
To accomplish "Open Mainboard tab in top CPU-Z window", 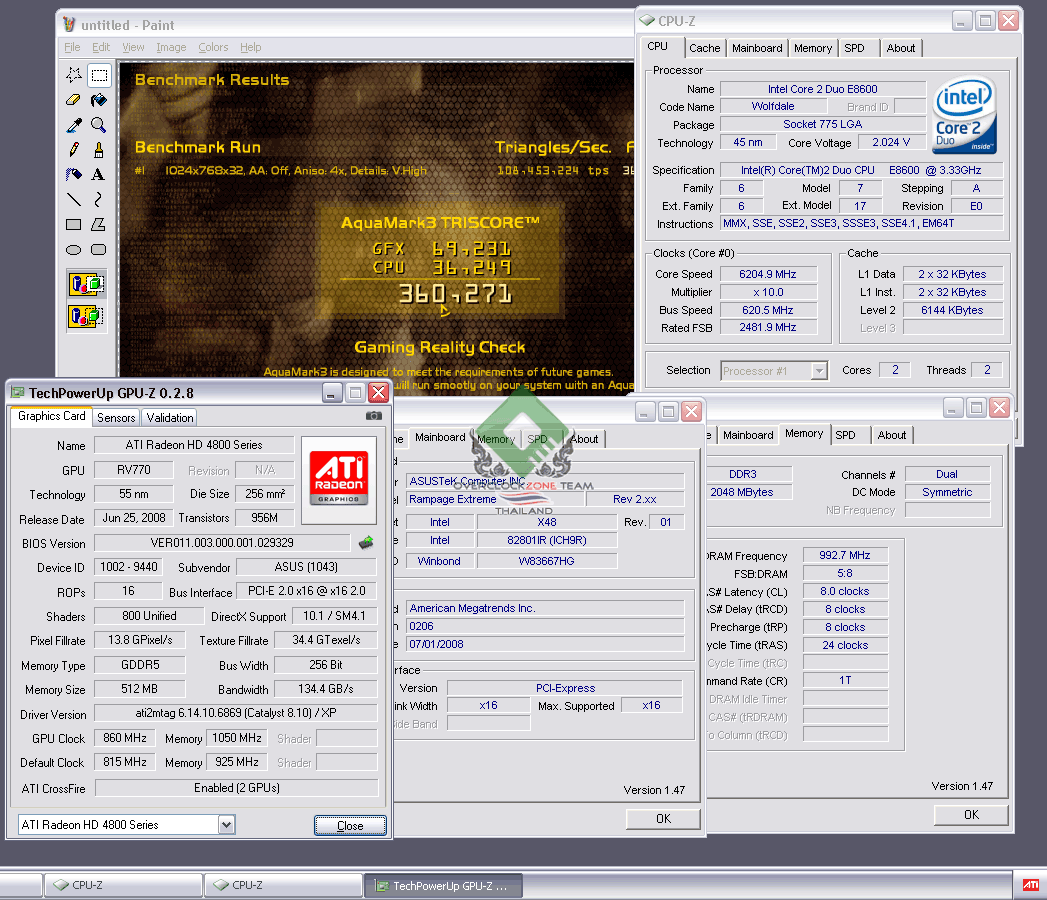I will [x=757, y=48].
